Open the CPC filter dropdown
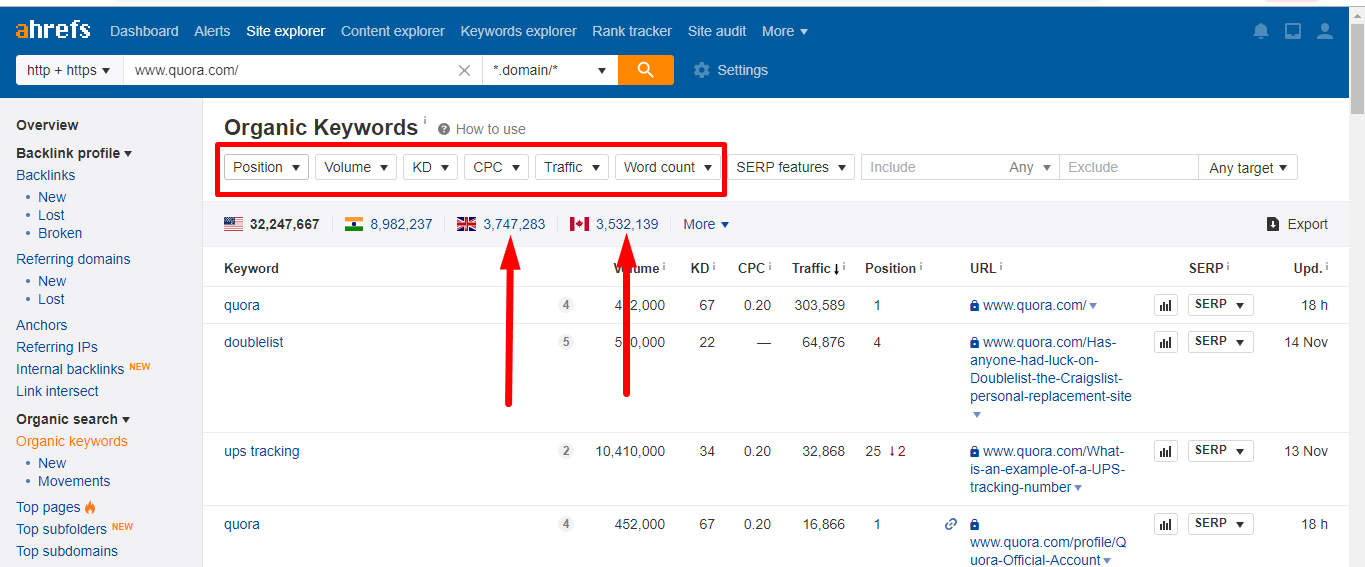This screenshot has width=1365, height=567. [496, 167]
